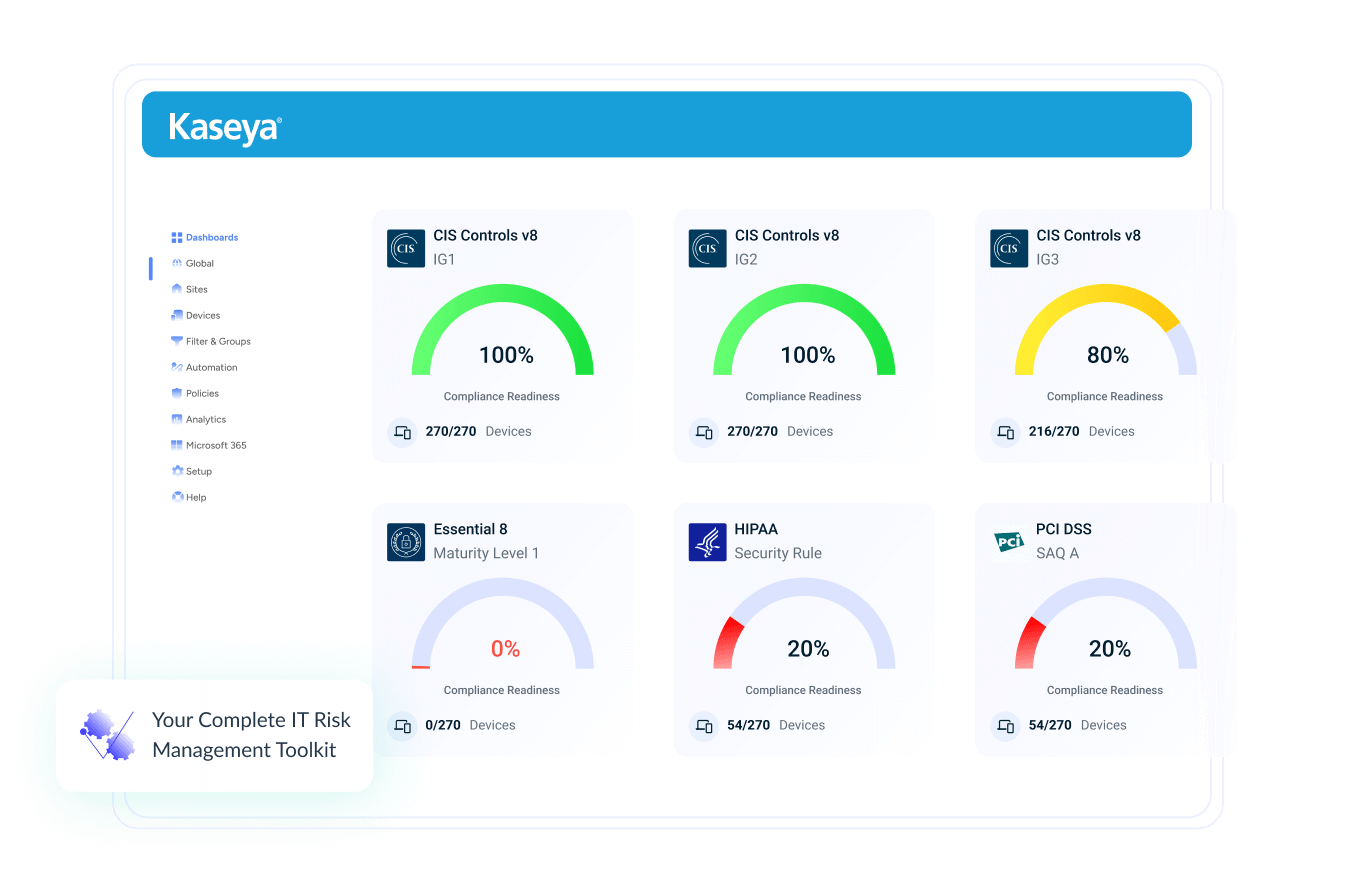The height and width of the screenshot is (894, 1360).
Task: Click the Kaseya logo in header
Action: (225, 128)
